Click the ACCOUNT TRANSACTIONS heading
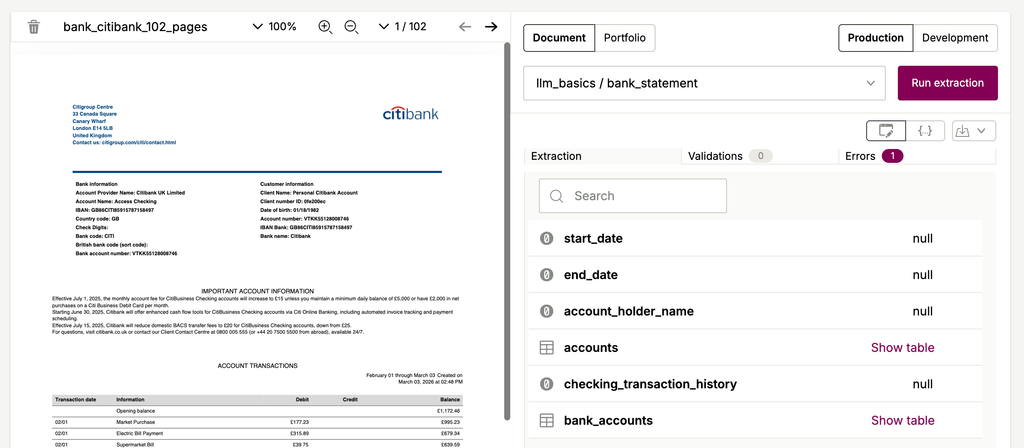The height and width of the screenshot is (448, 1024). tap(257, 366)
